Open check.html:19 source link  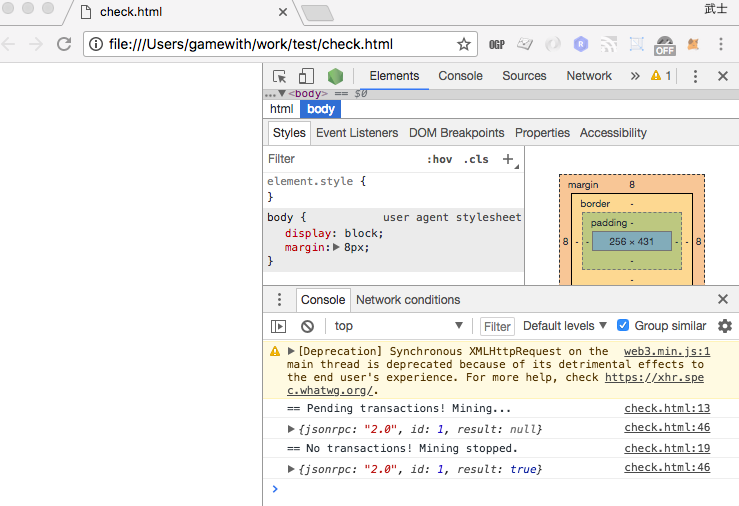(x=667, y=448)
